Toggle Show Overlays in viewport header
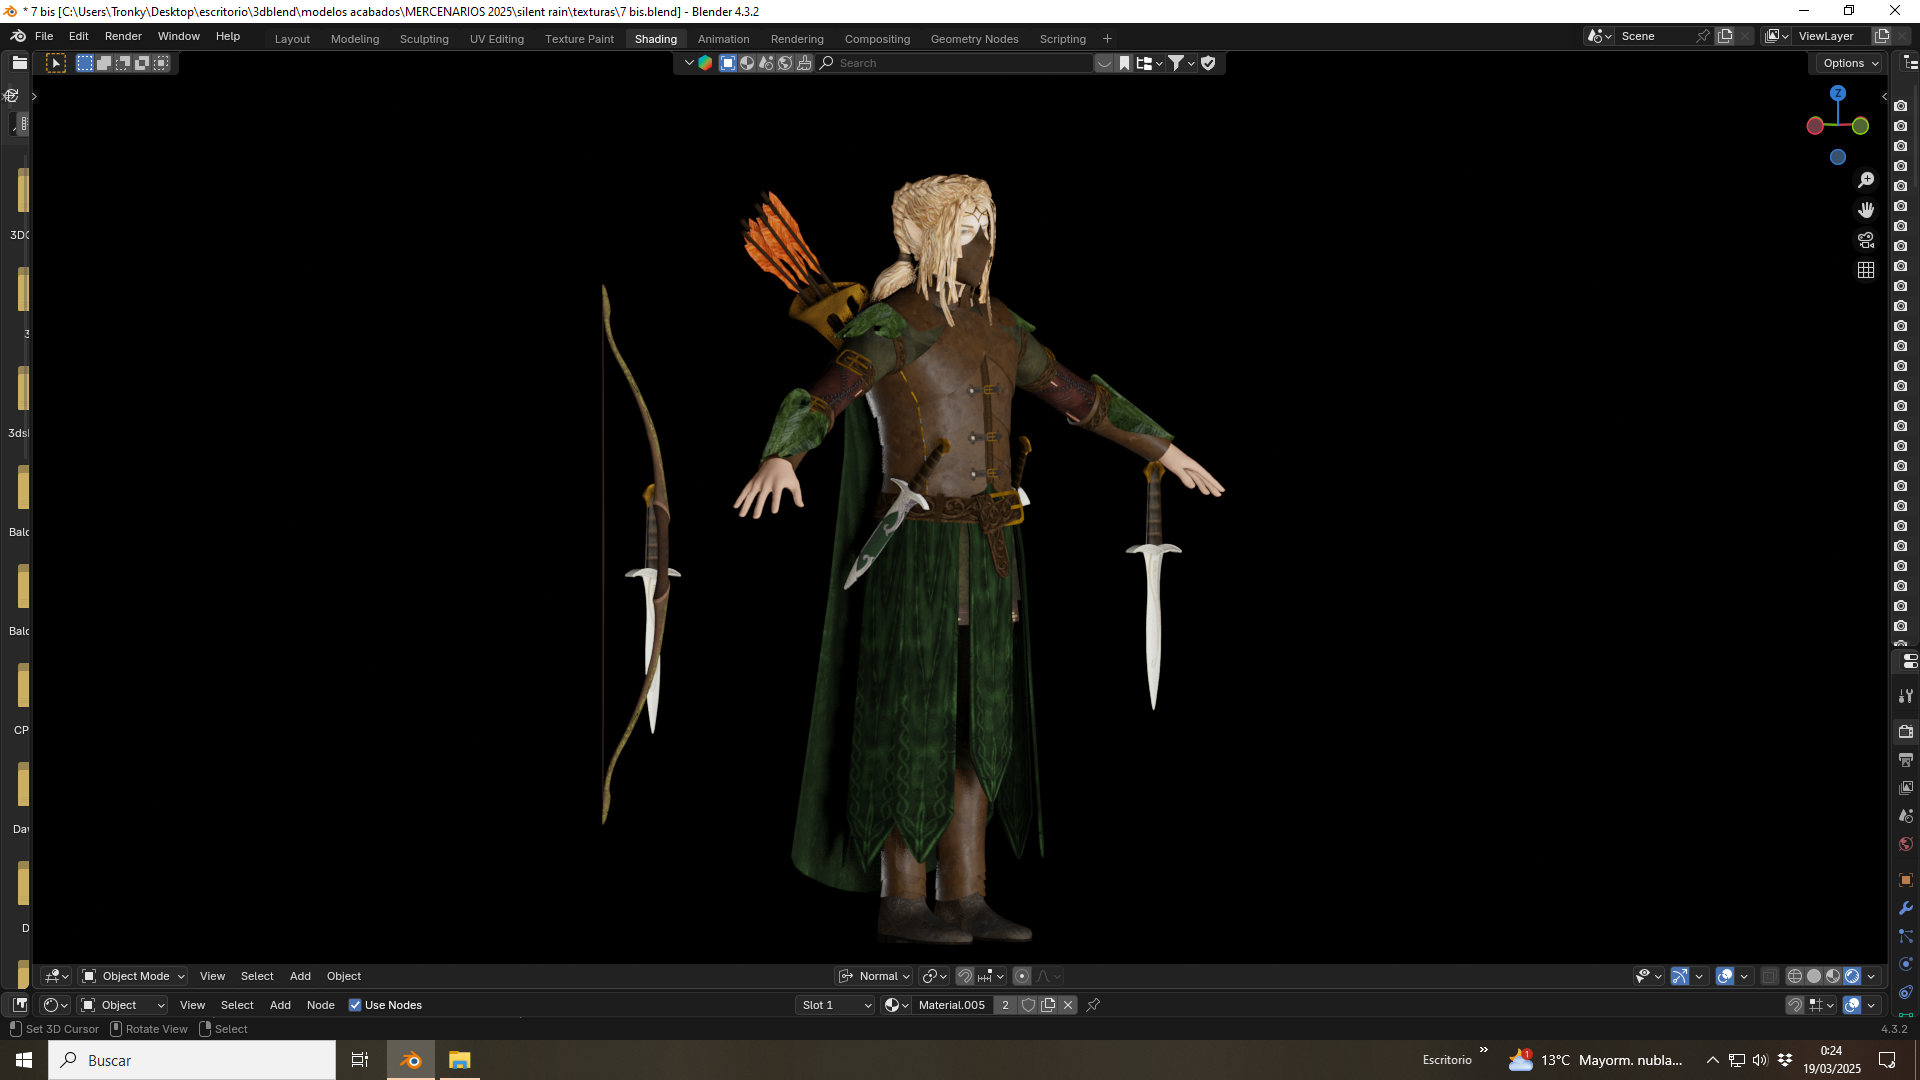1920x1080 pixels. tap(1725, 976)
